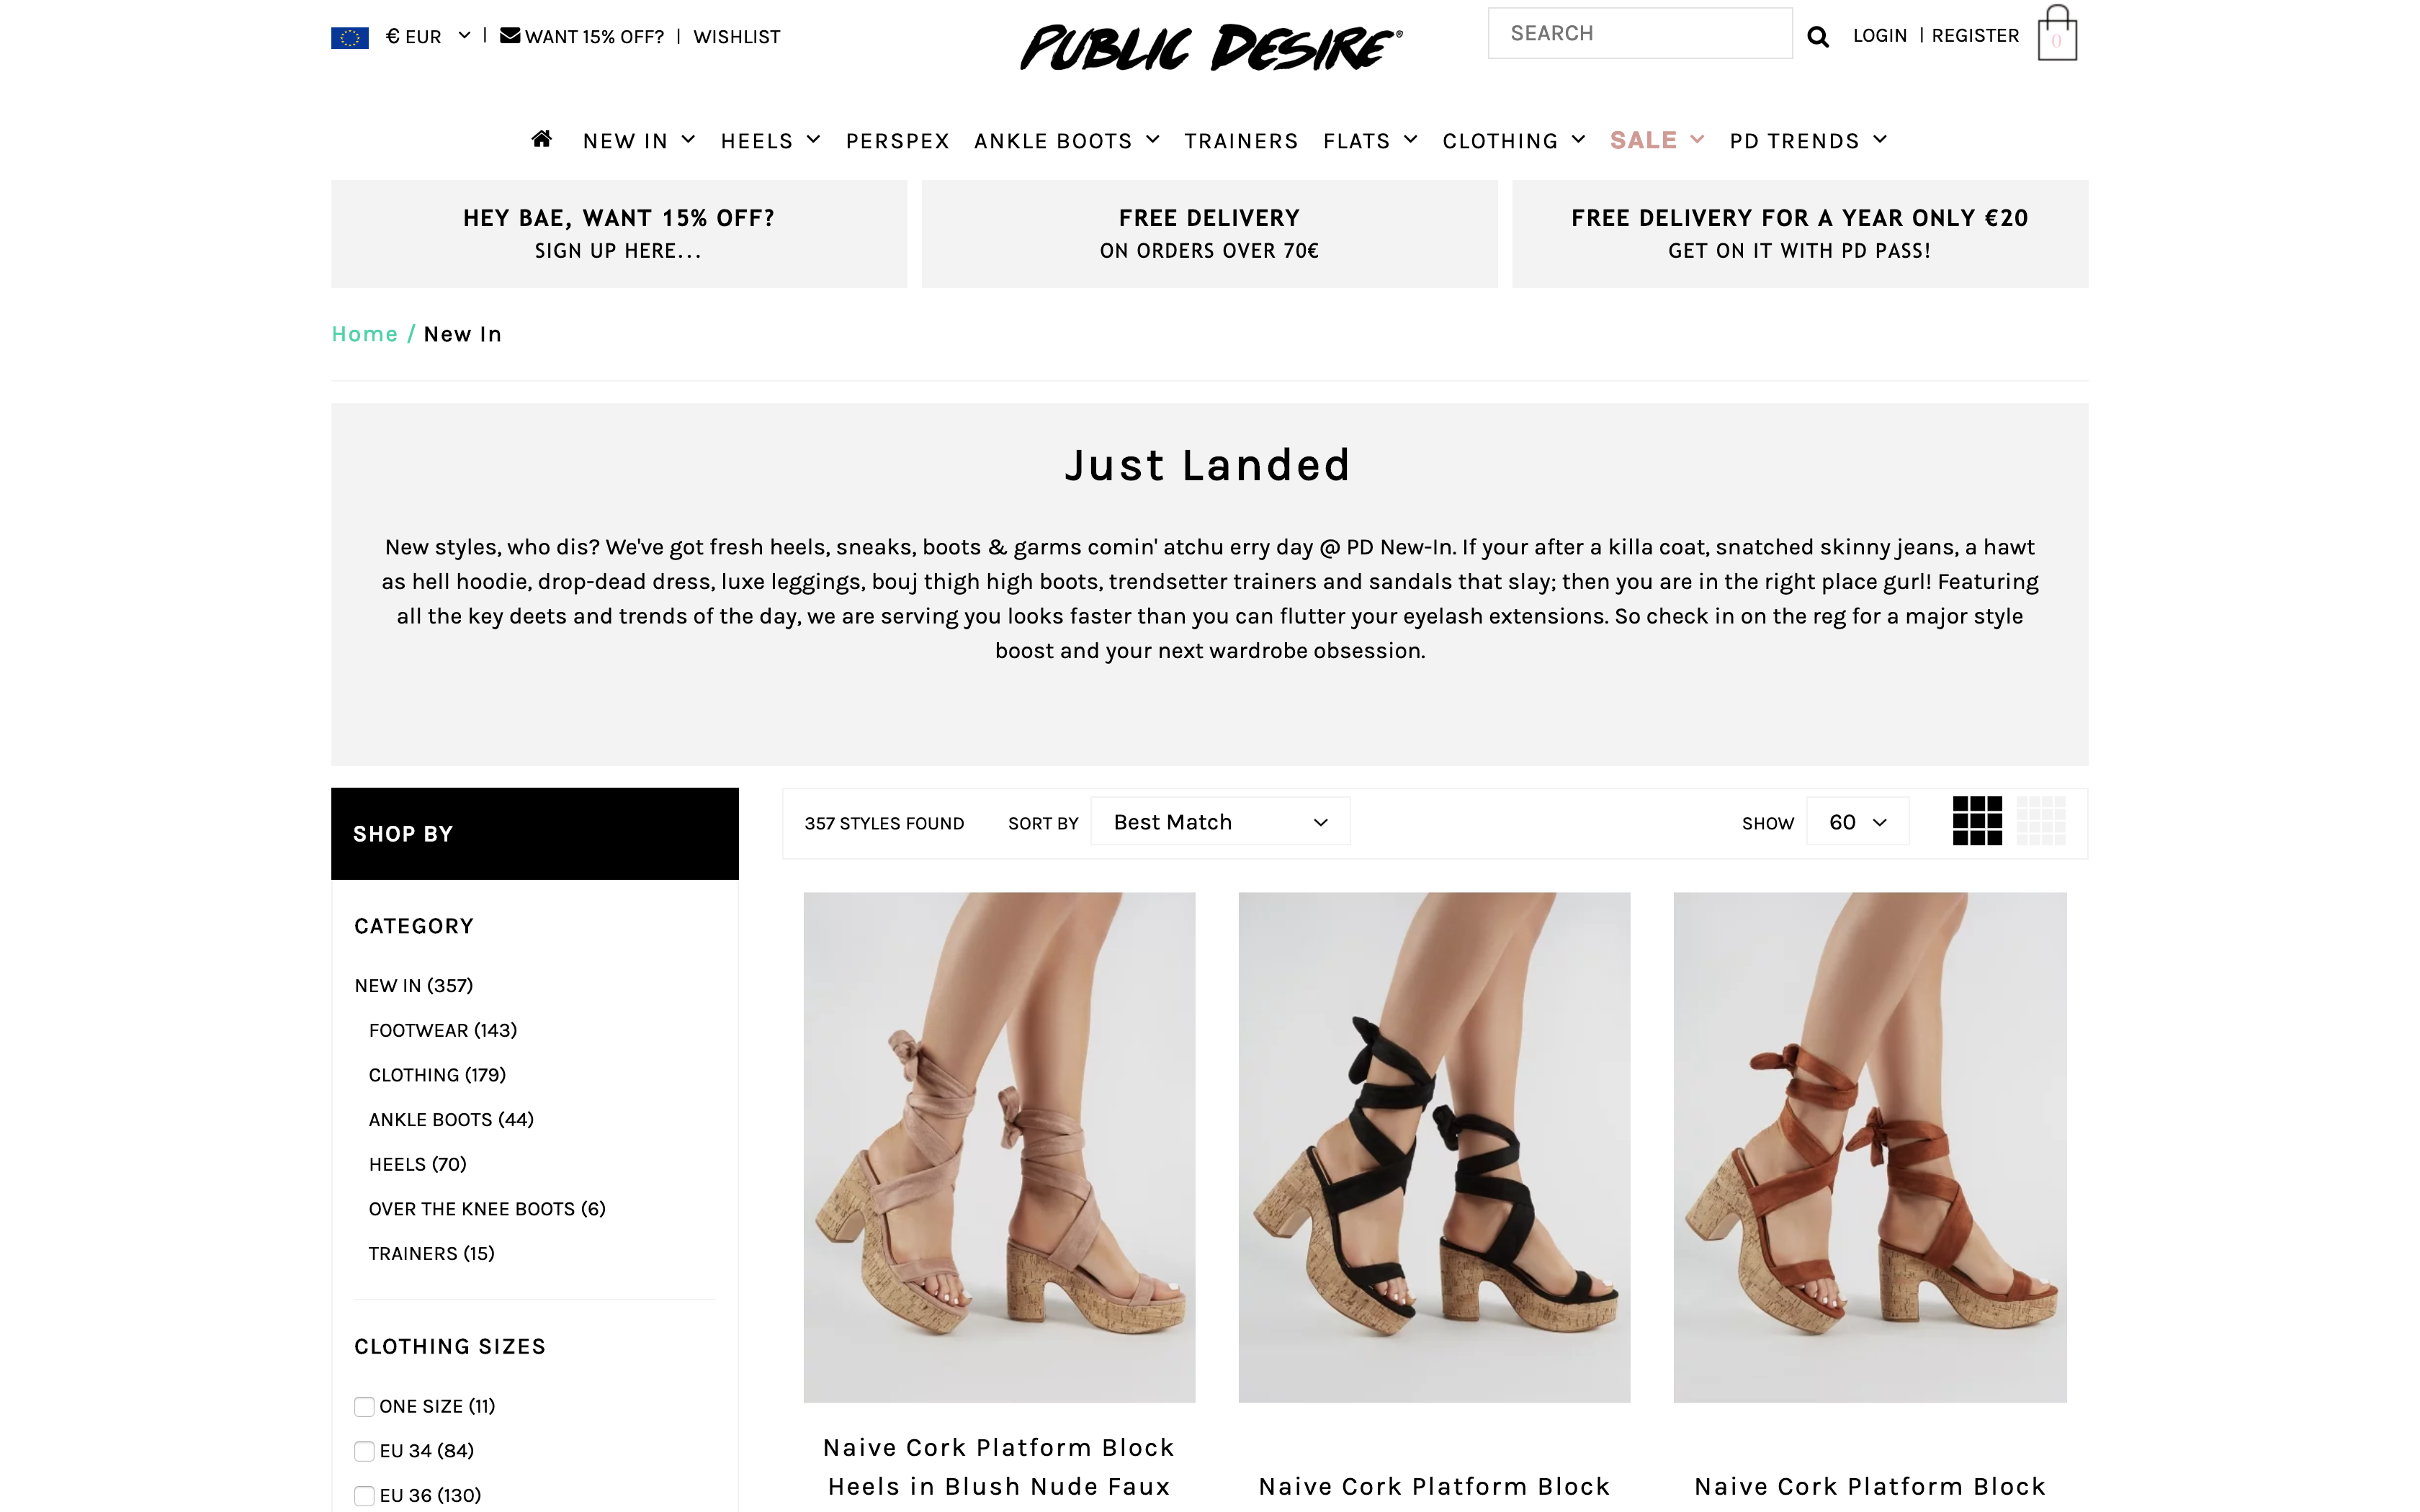Open the shopping bag icon

pyautogui.click(x=2056, y=33)
